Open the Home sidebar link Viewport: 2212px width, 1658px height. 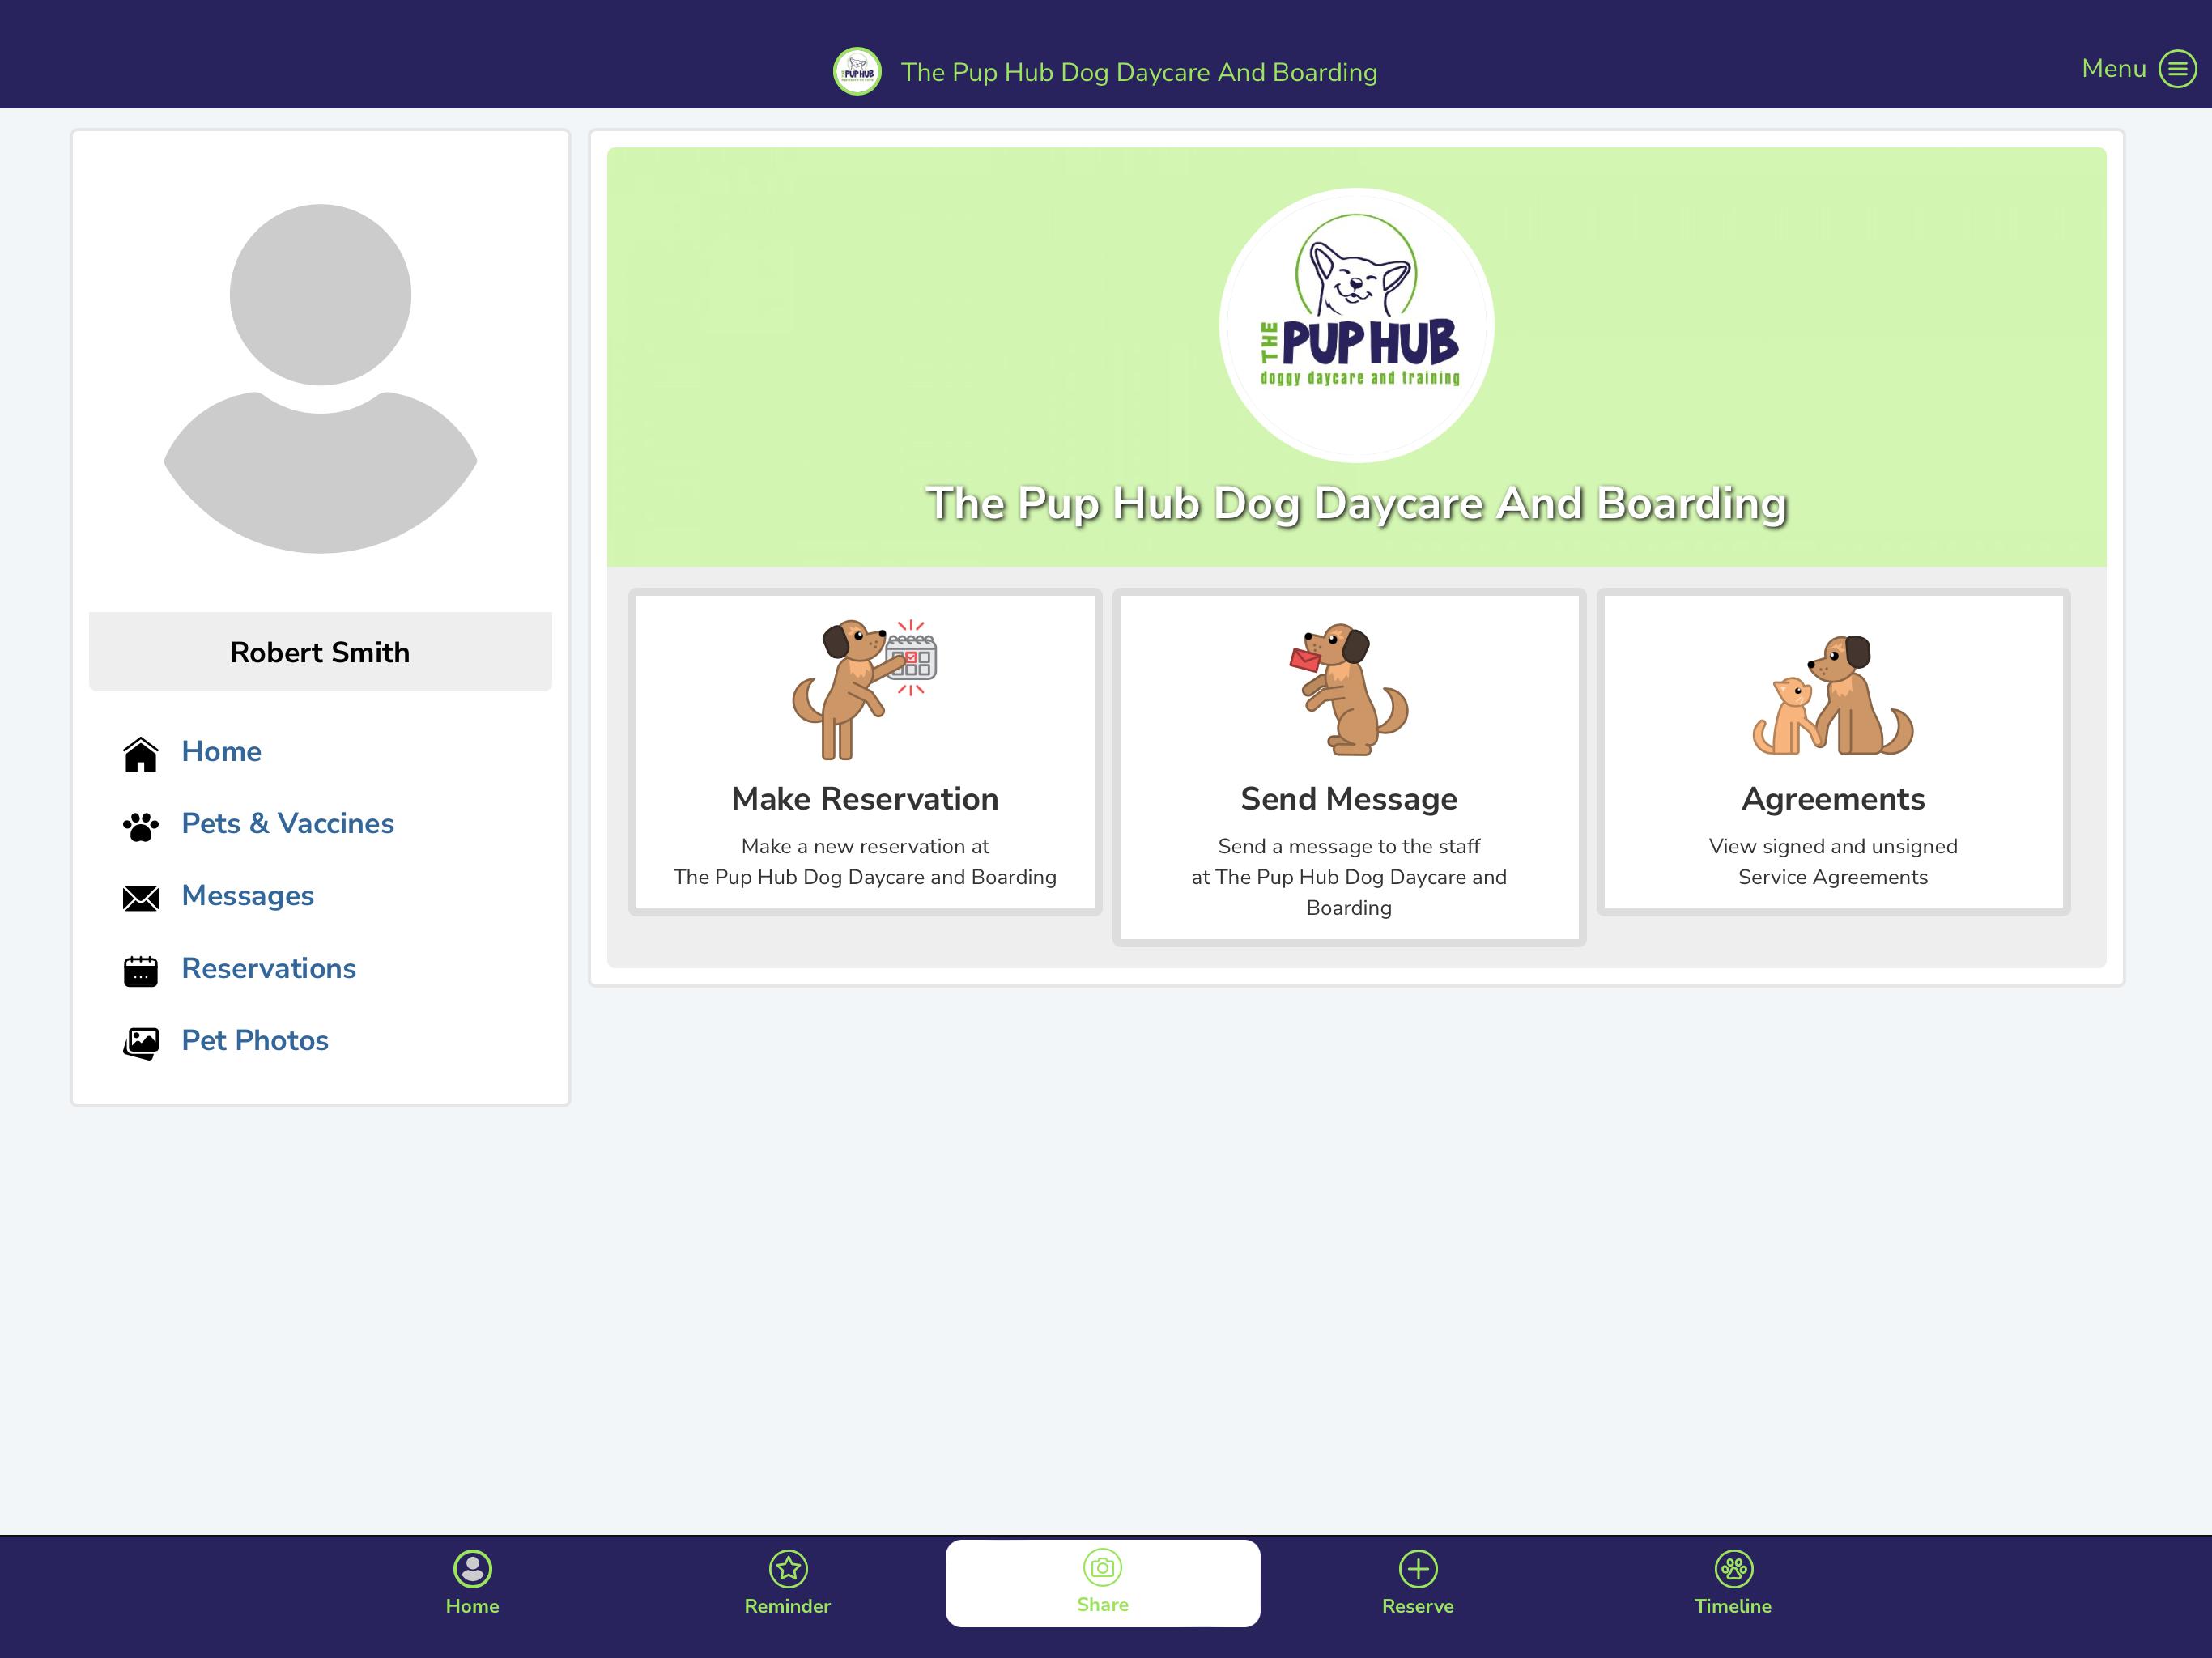click(x=221, y=751)
